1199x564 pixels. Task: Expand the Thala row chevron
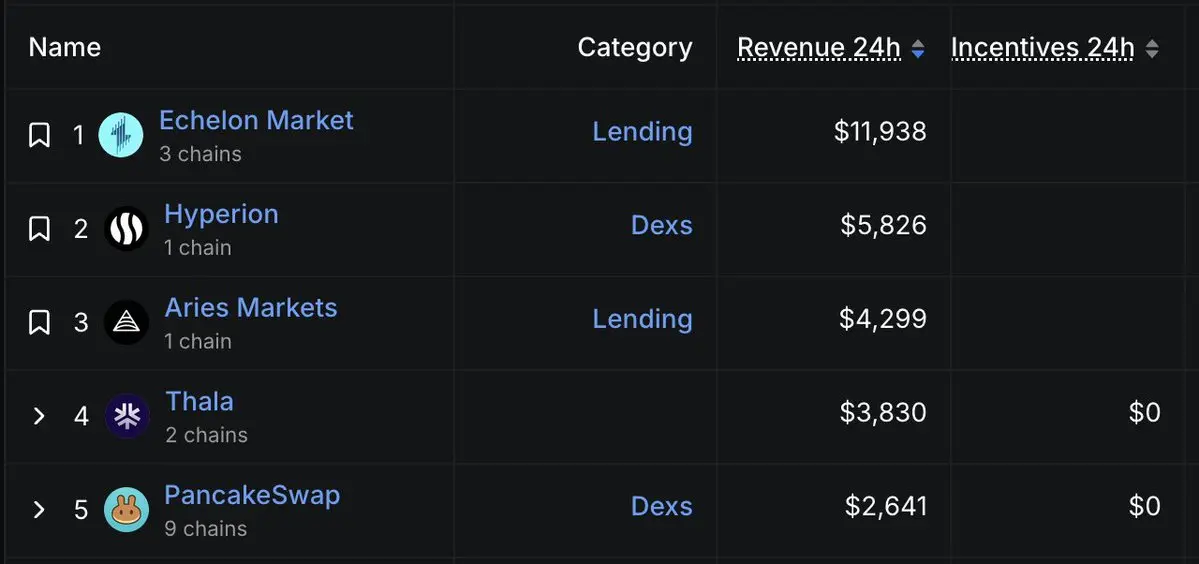pos(39,417)
